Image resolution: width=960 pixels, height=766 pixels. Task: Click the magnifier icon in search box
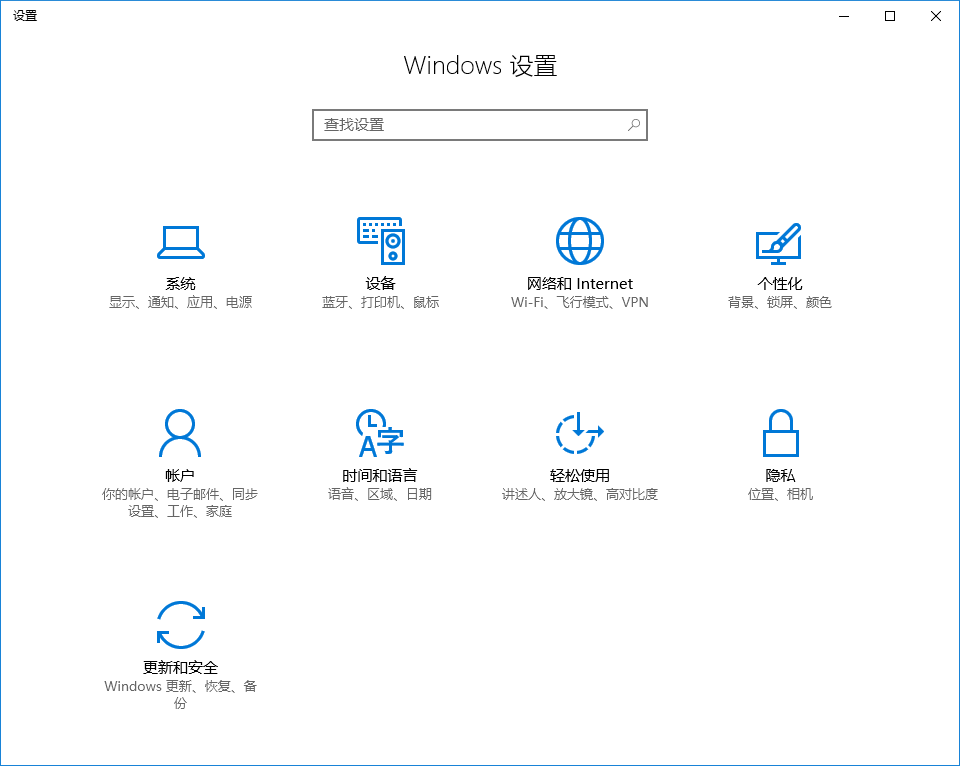coord(634,125)
